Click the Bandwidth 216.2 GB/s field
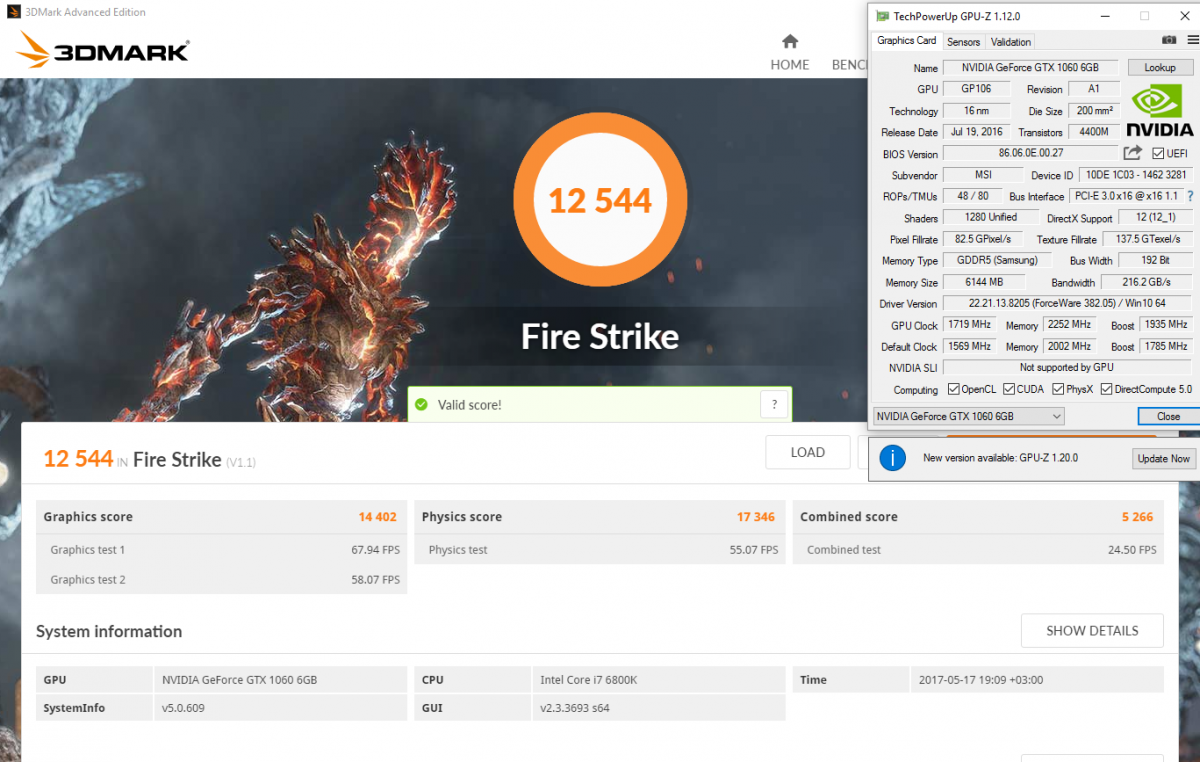This screenshot has height=762, width=1200. [x=1147, y=282]
